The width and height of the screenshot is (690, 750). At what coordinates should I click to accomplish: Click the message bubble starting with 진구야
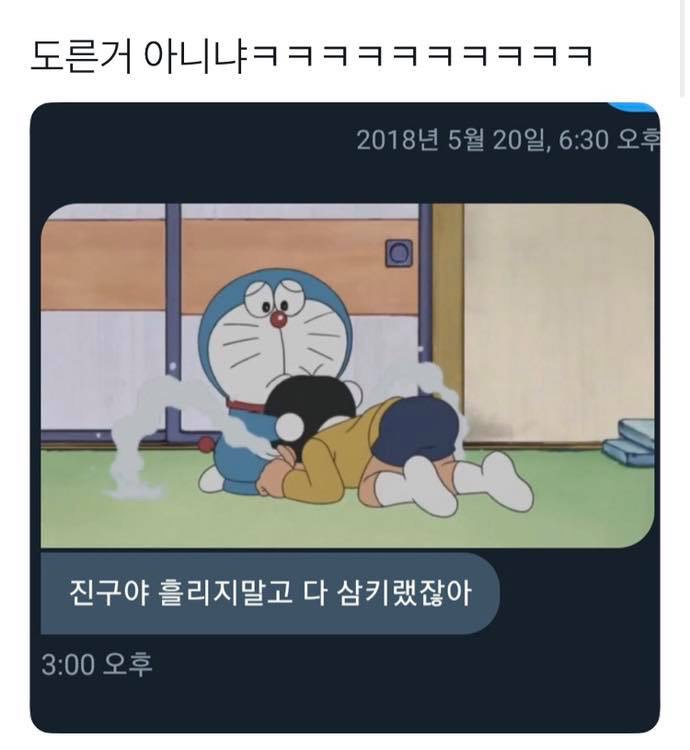click(x=270, y=594)
